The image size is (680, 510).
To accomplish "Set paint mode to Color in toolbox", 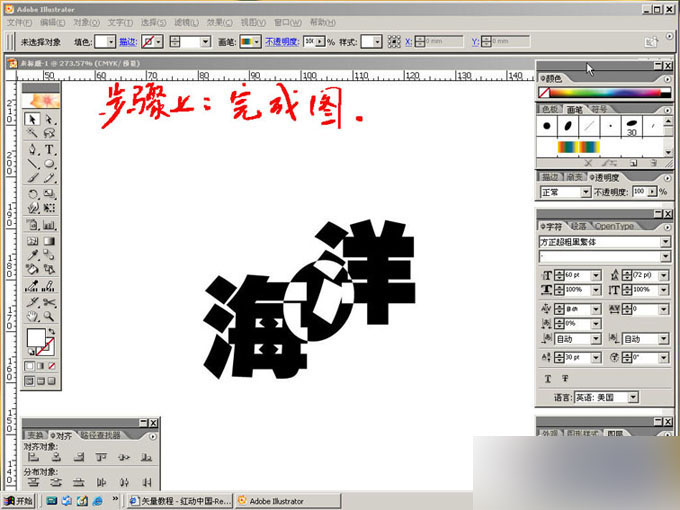I will [29, 366].
